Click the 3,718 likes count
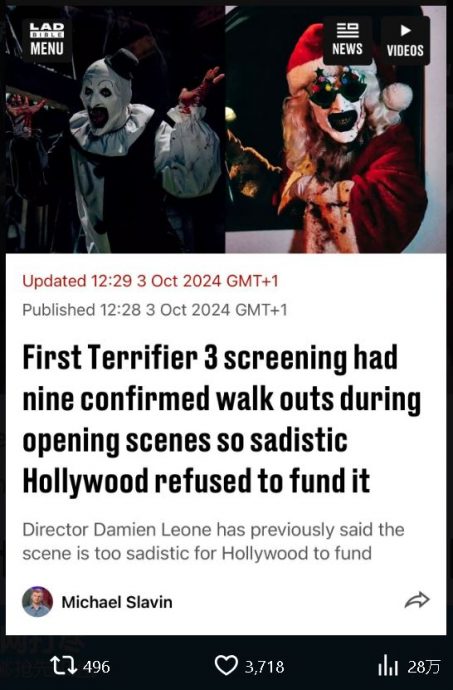This screenshot has width=453, height=690. point(264,667)
